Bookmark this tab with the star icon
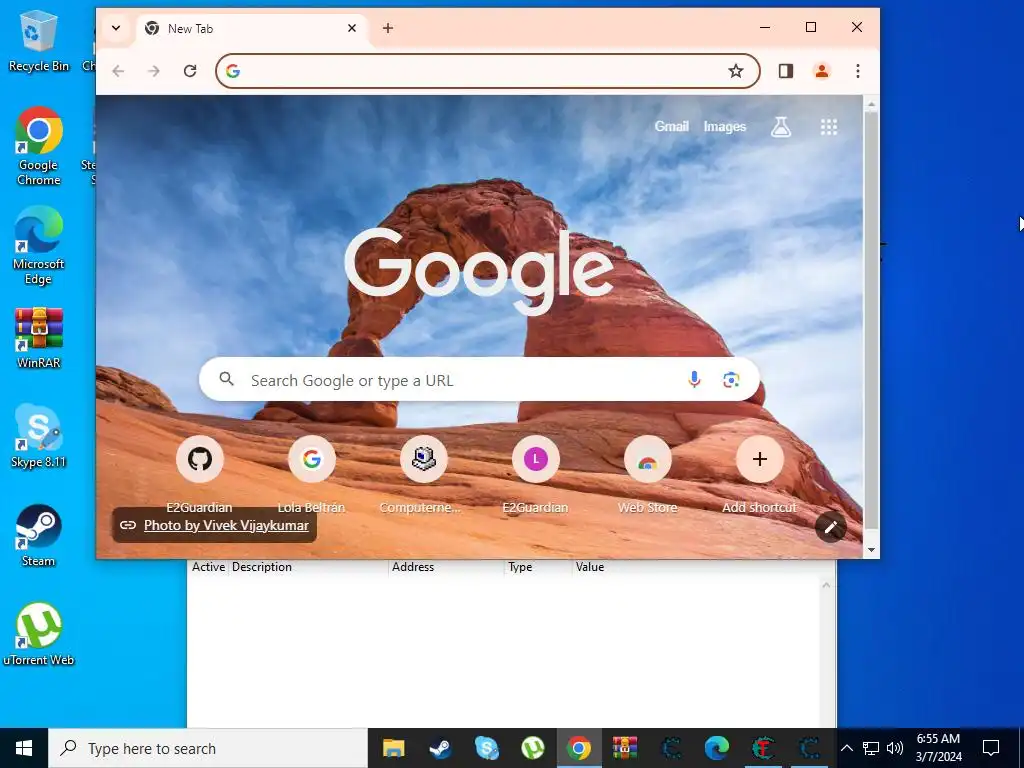 [x=736, y=71]
